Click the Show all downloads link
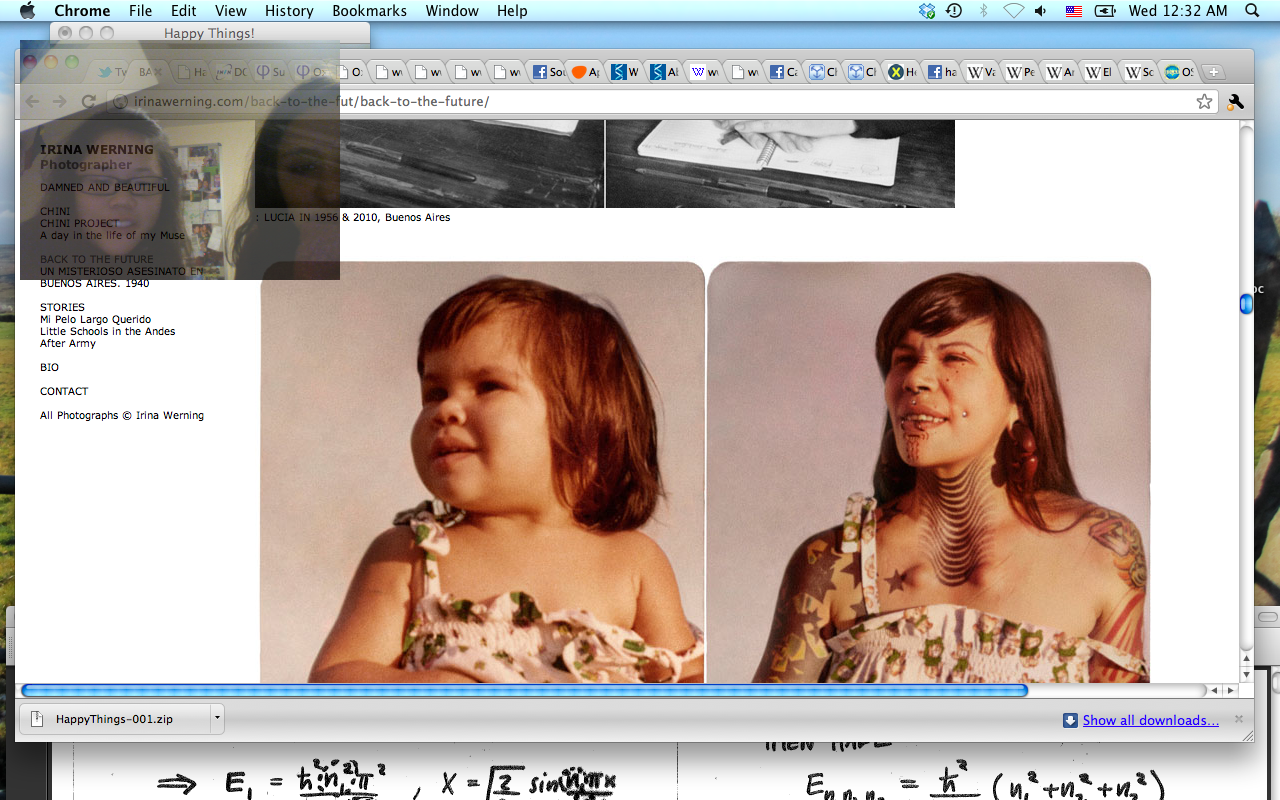 (1150, 720)
